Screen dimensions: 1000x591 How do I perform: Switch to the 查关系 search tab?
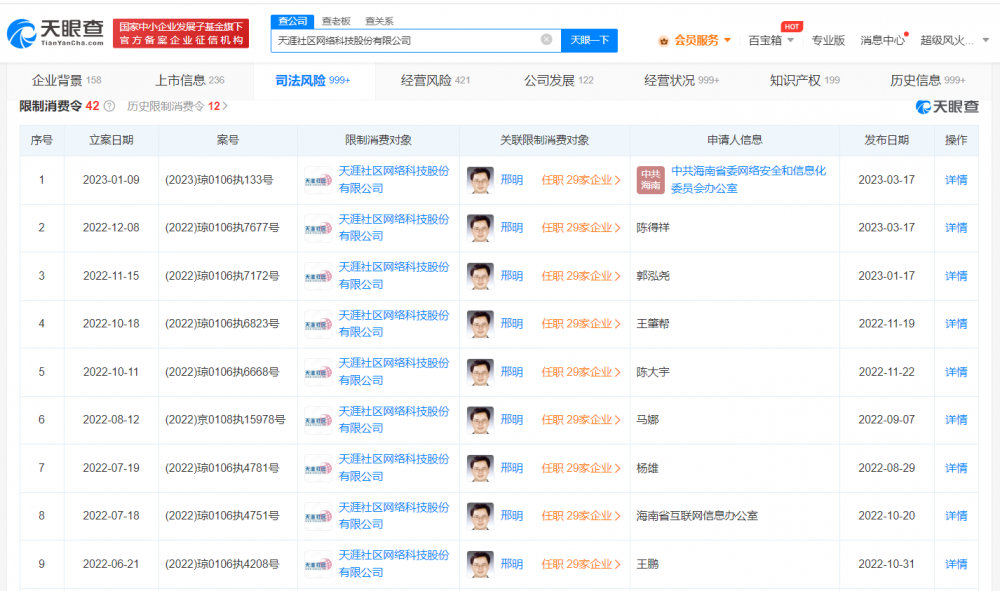tap(379, 21)
